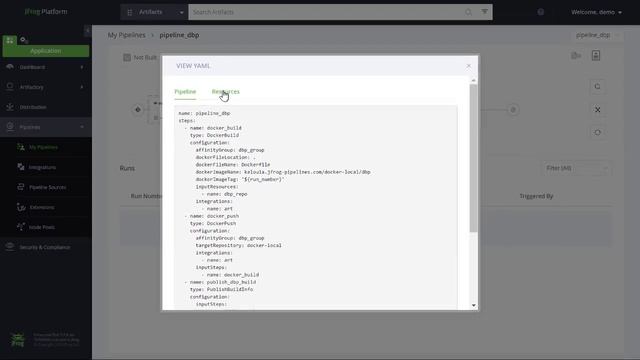Open Pipeline Sources in sidebar
Screen dimensions: 640x360
pos(47,187)
